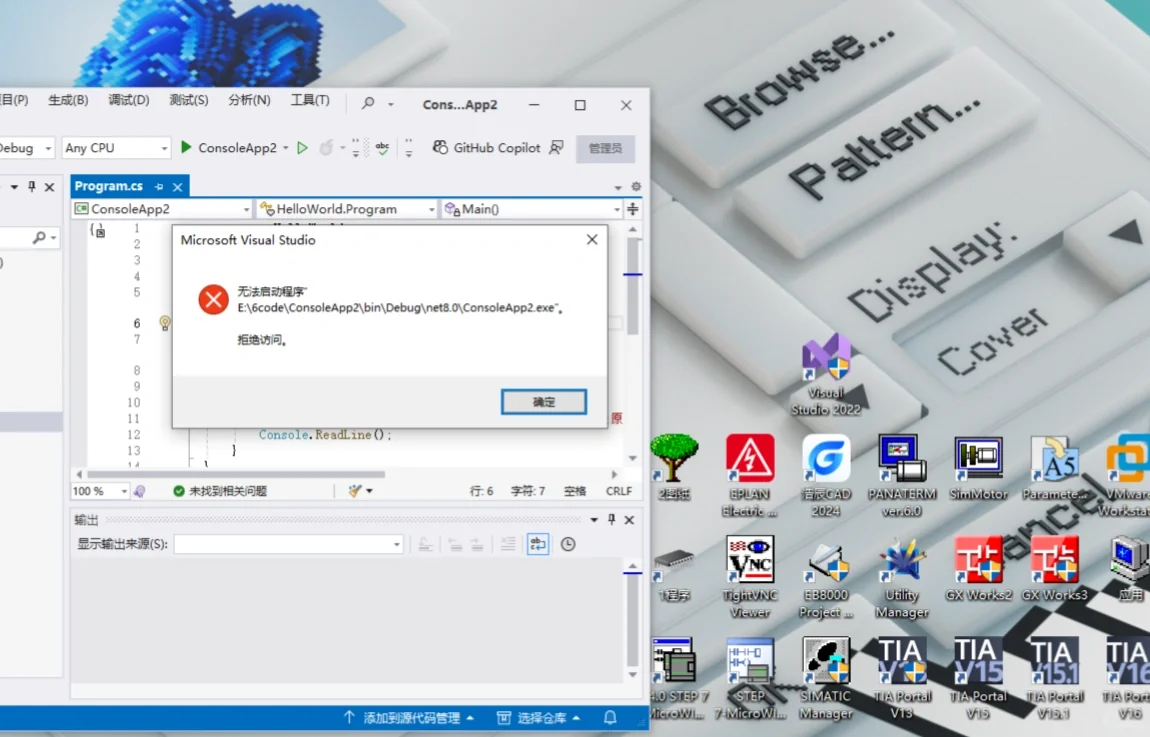Image resolution: width=1150 pixels, height=737 pixels.
Task: Expand 添加到源代码管理 in the status bar
Action: 409,718
